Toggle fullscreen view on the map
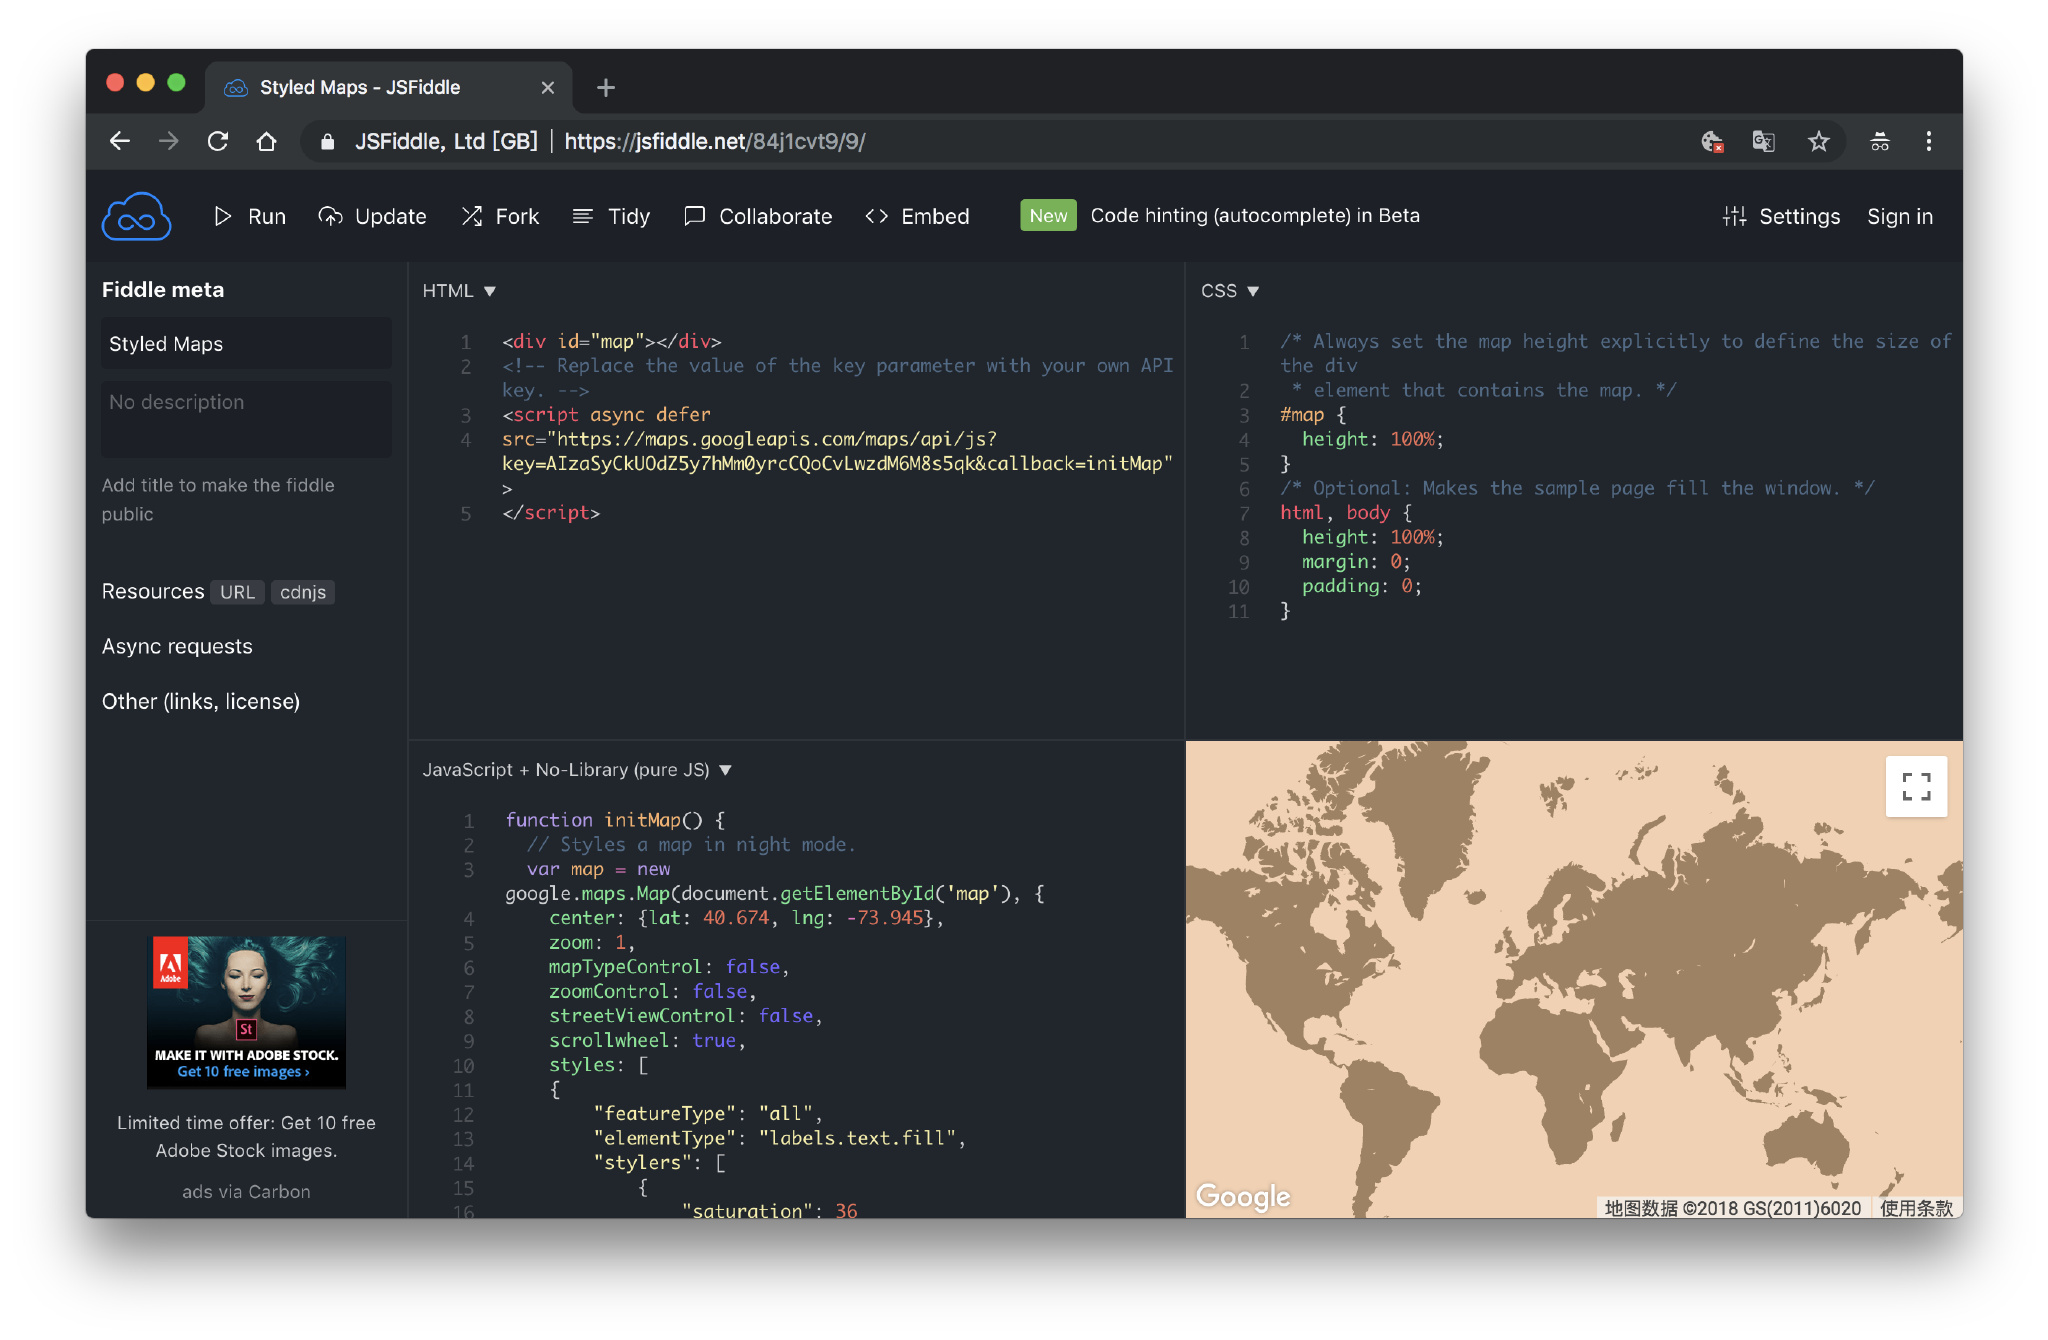This screenshot has height=1340, width=2048. (x=1915, y=787)
